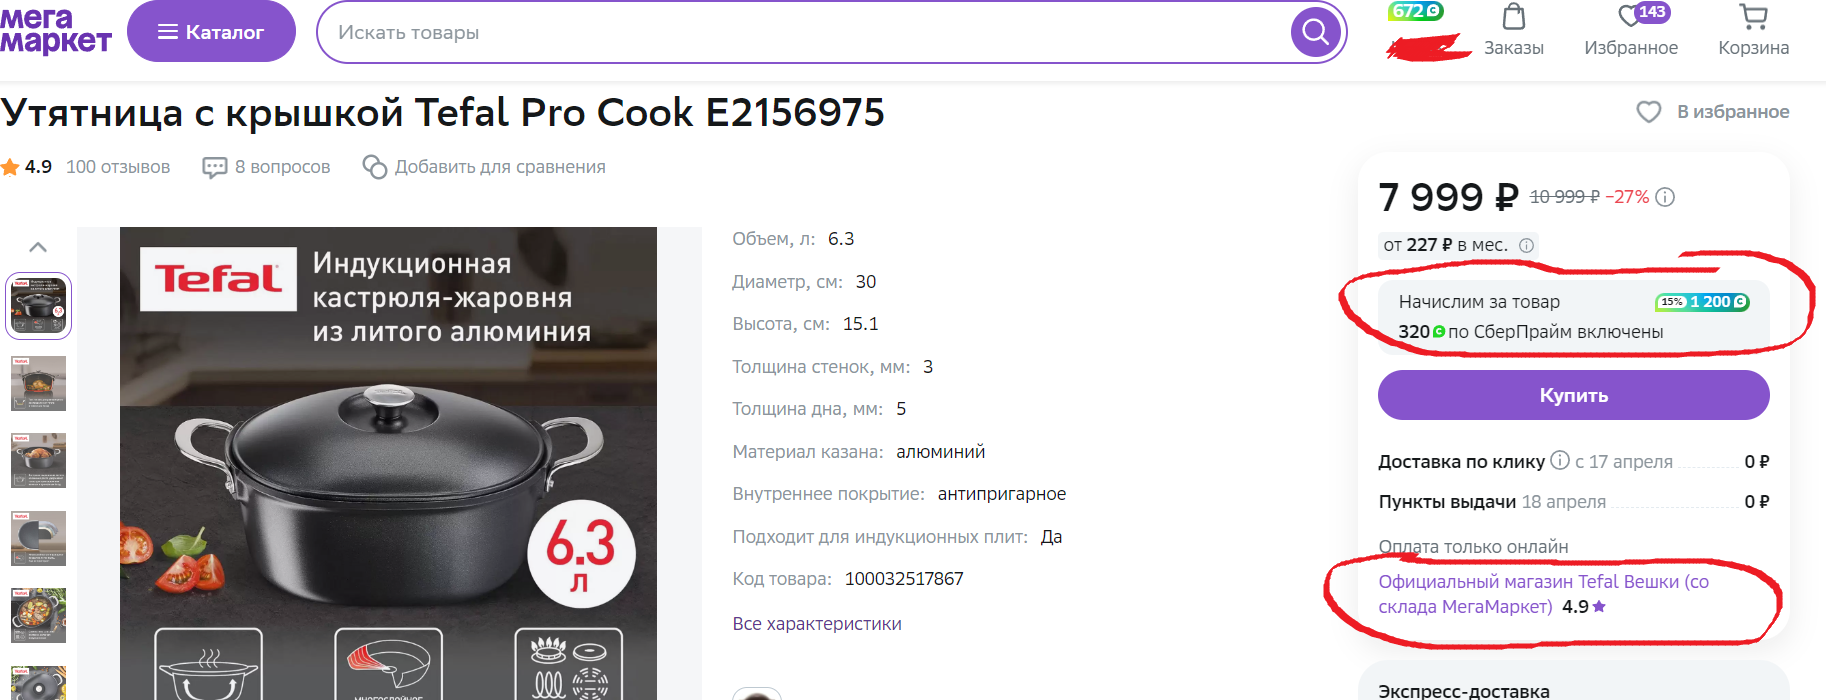Select the fifth thumbnail with cooked food
Image resolution: width=1826 pixels, height=700 pixels.
(38, 615)
